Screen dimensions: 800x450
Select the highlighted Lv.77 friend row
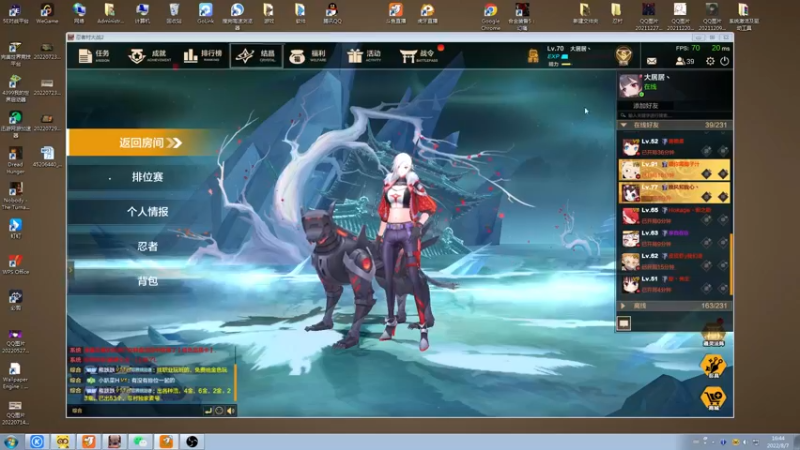coord(674,193)
